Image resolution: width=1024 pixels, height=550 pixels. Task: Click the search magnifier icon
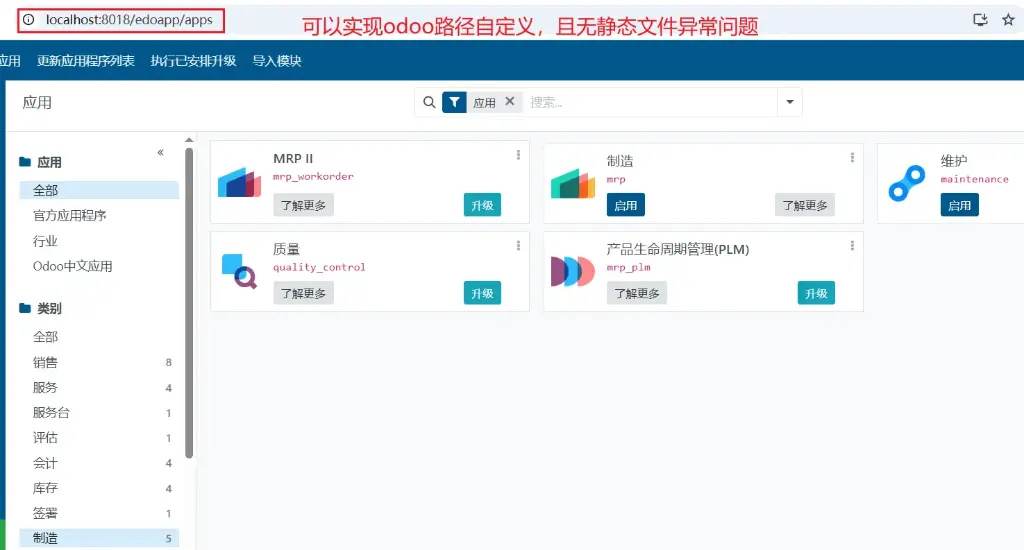429,103
